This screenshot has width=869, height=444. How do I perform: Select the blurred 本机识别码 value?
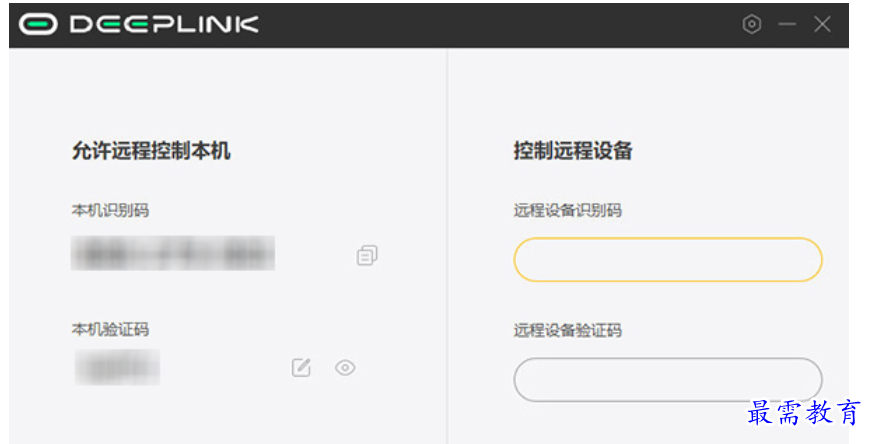(x=173, y=254)
